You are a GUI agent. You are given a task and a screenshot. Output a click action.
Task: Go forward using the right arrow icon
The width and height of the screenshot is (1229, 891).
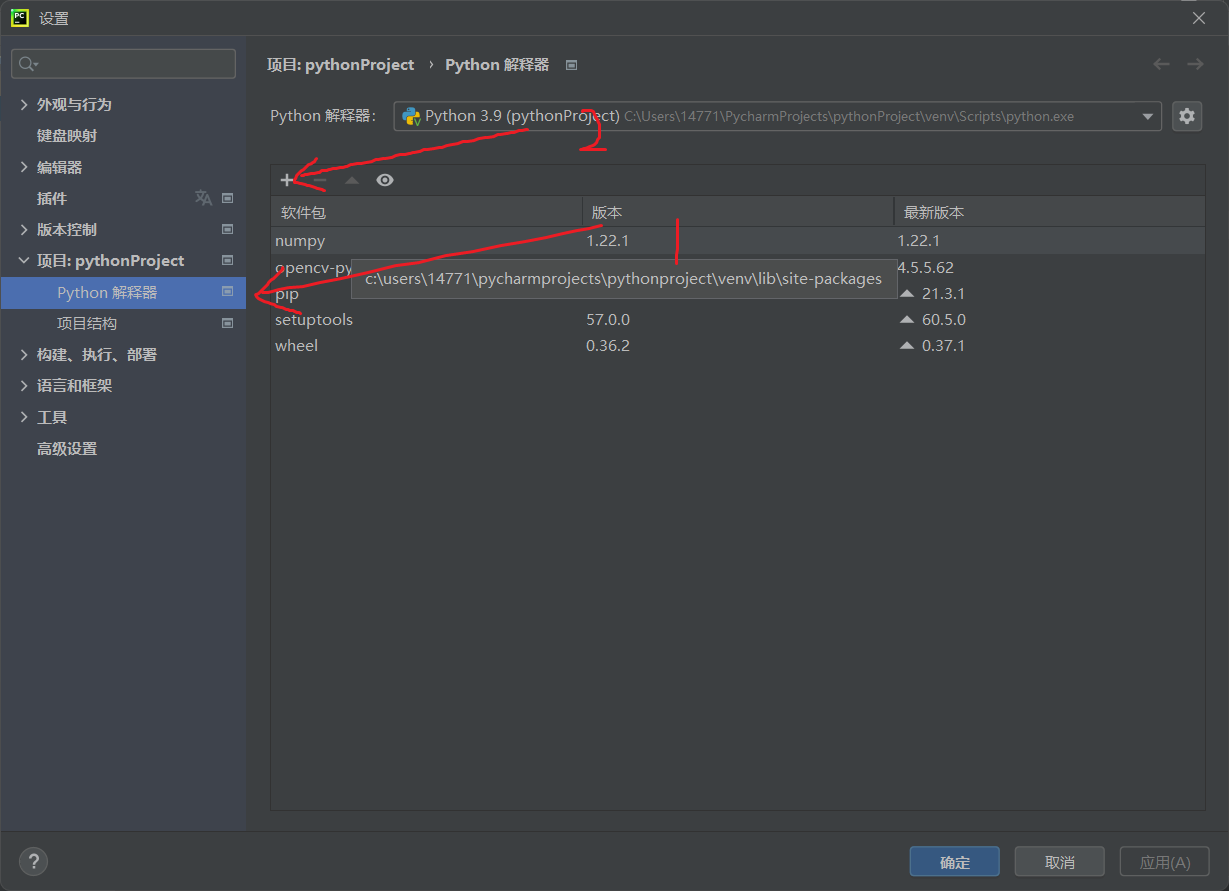(1195, 64)
